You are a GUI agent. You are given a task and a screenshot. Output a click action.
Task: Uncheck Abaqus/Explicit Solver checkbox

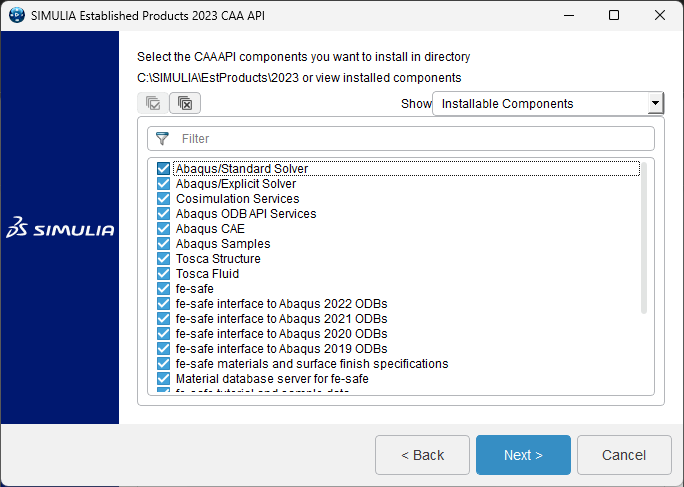point(164,184)
